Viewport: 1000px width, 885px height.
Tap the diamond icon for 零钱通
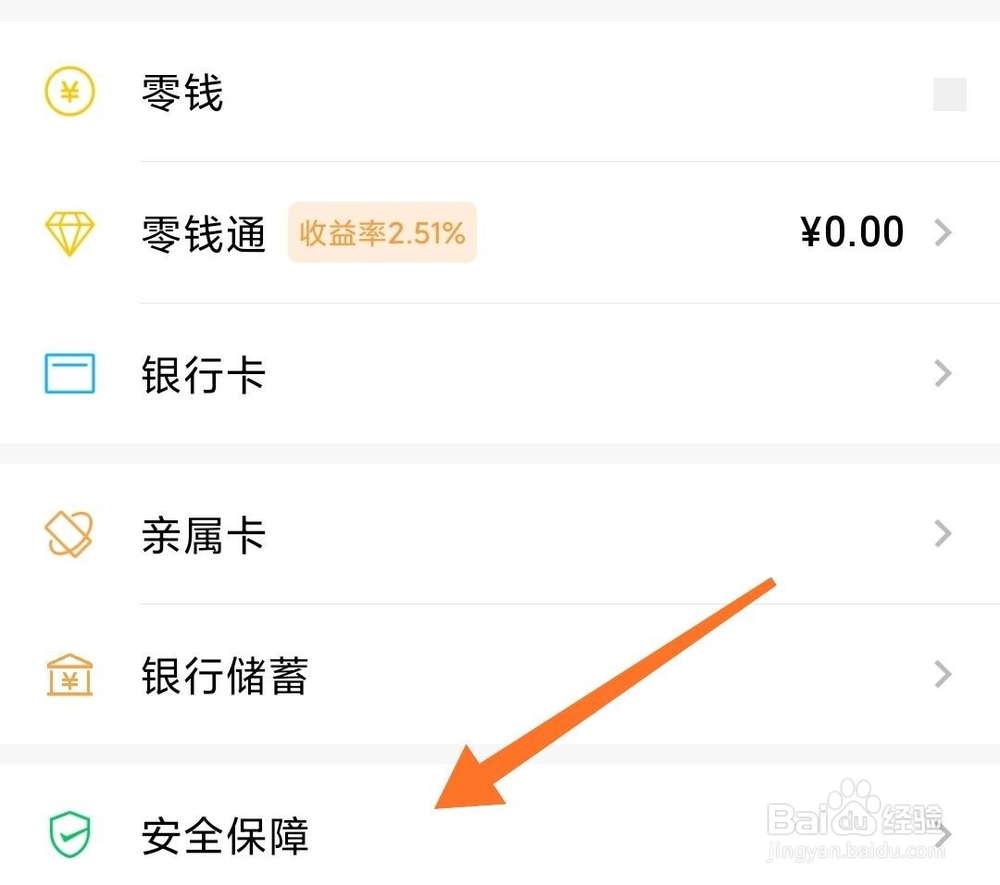click(x=69, y=233)
